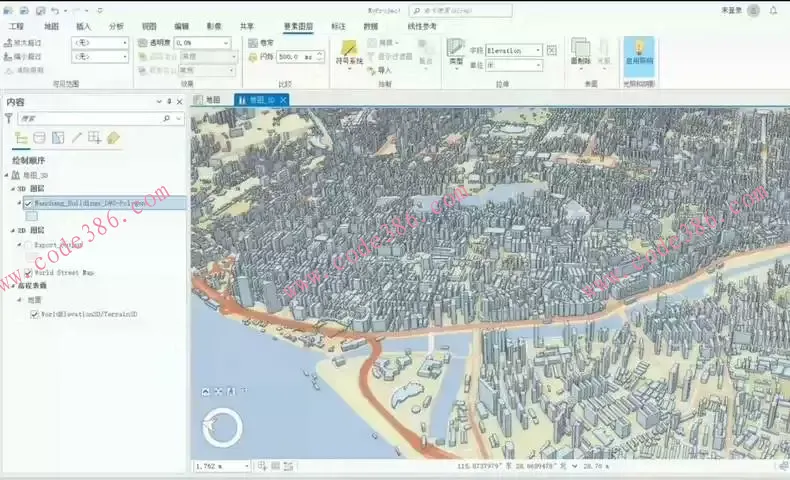Uncheck the Nanchang_Buildings layer checkbox
The image size is (790, 480).
[x=28, y=203]
